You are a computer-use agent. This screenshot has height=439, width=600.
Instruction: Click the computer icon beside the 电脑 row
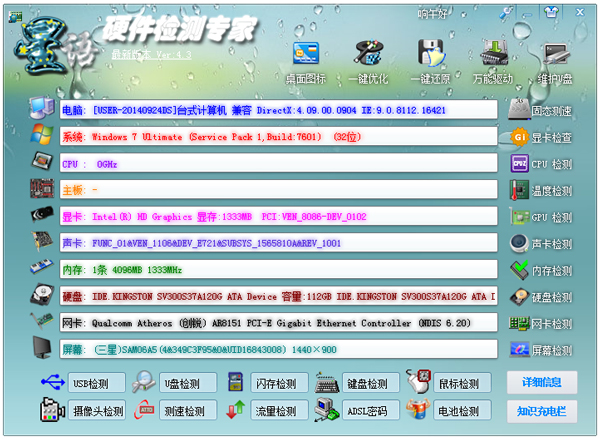click(x=42, y=108)
